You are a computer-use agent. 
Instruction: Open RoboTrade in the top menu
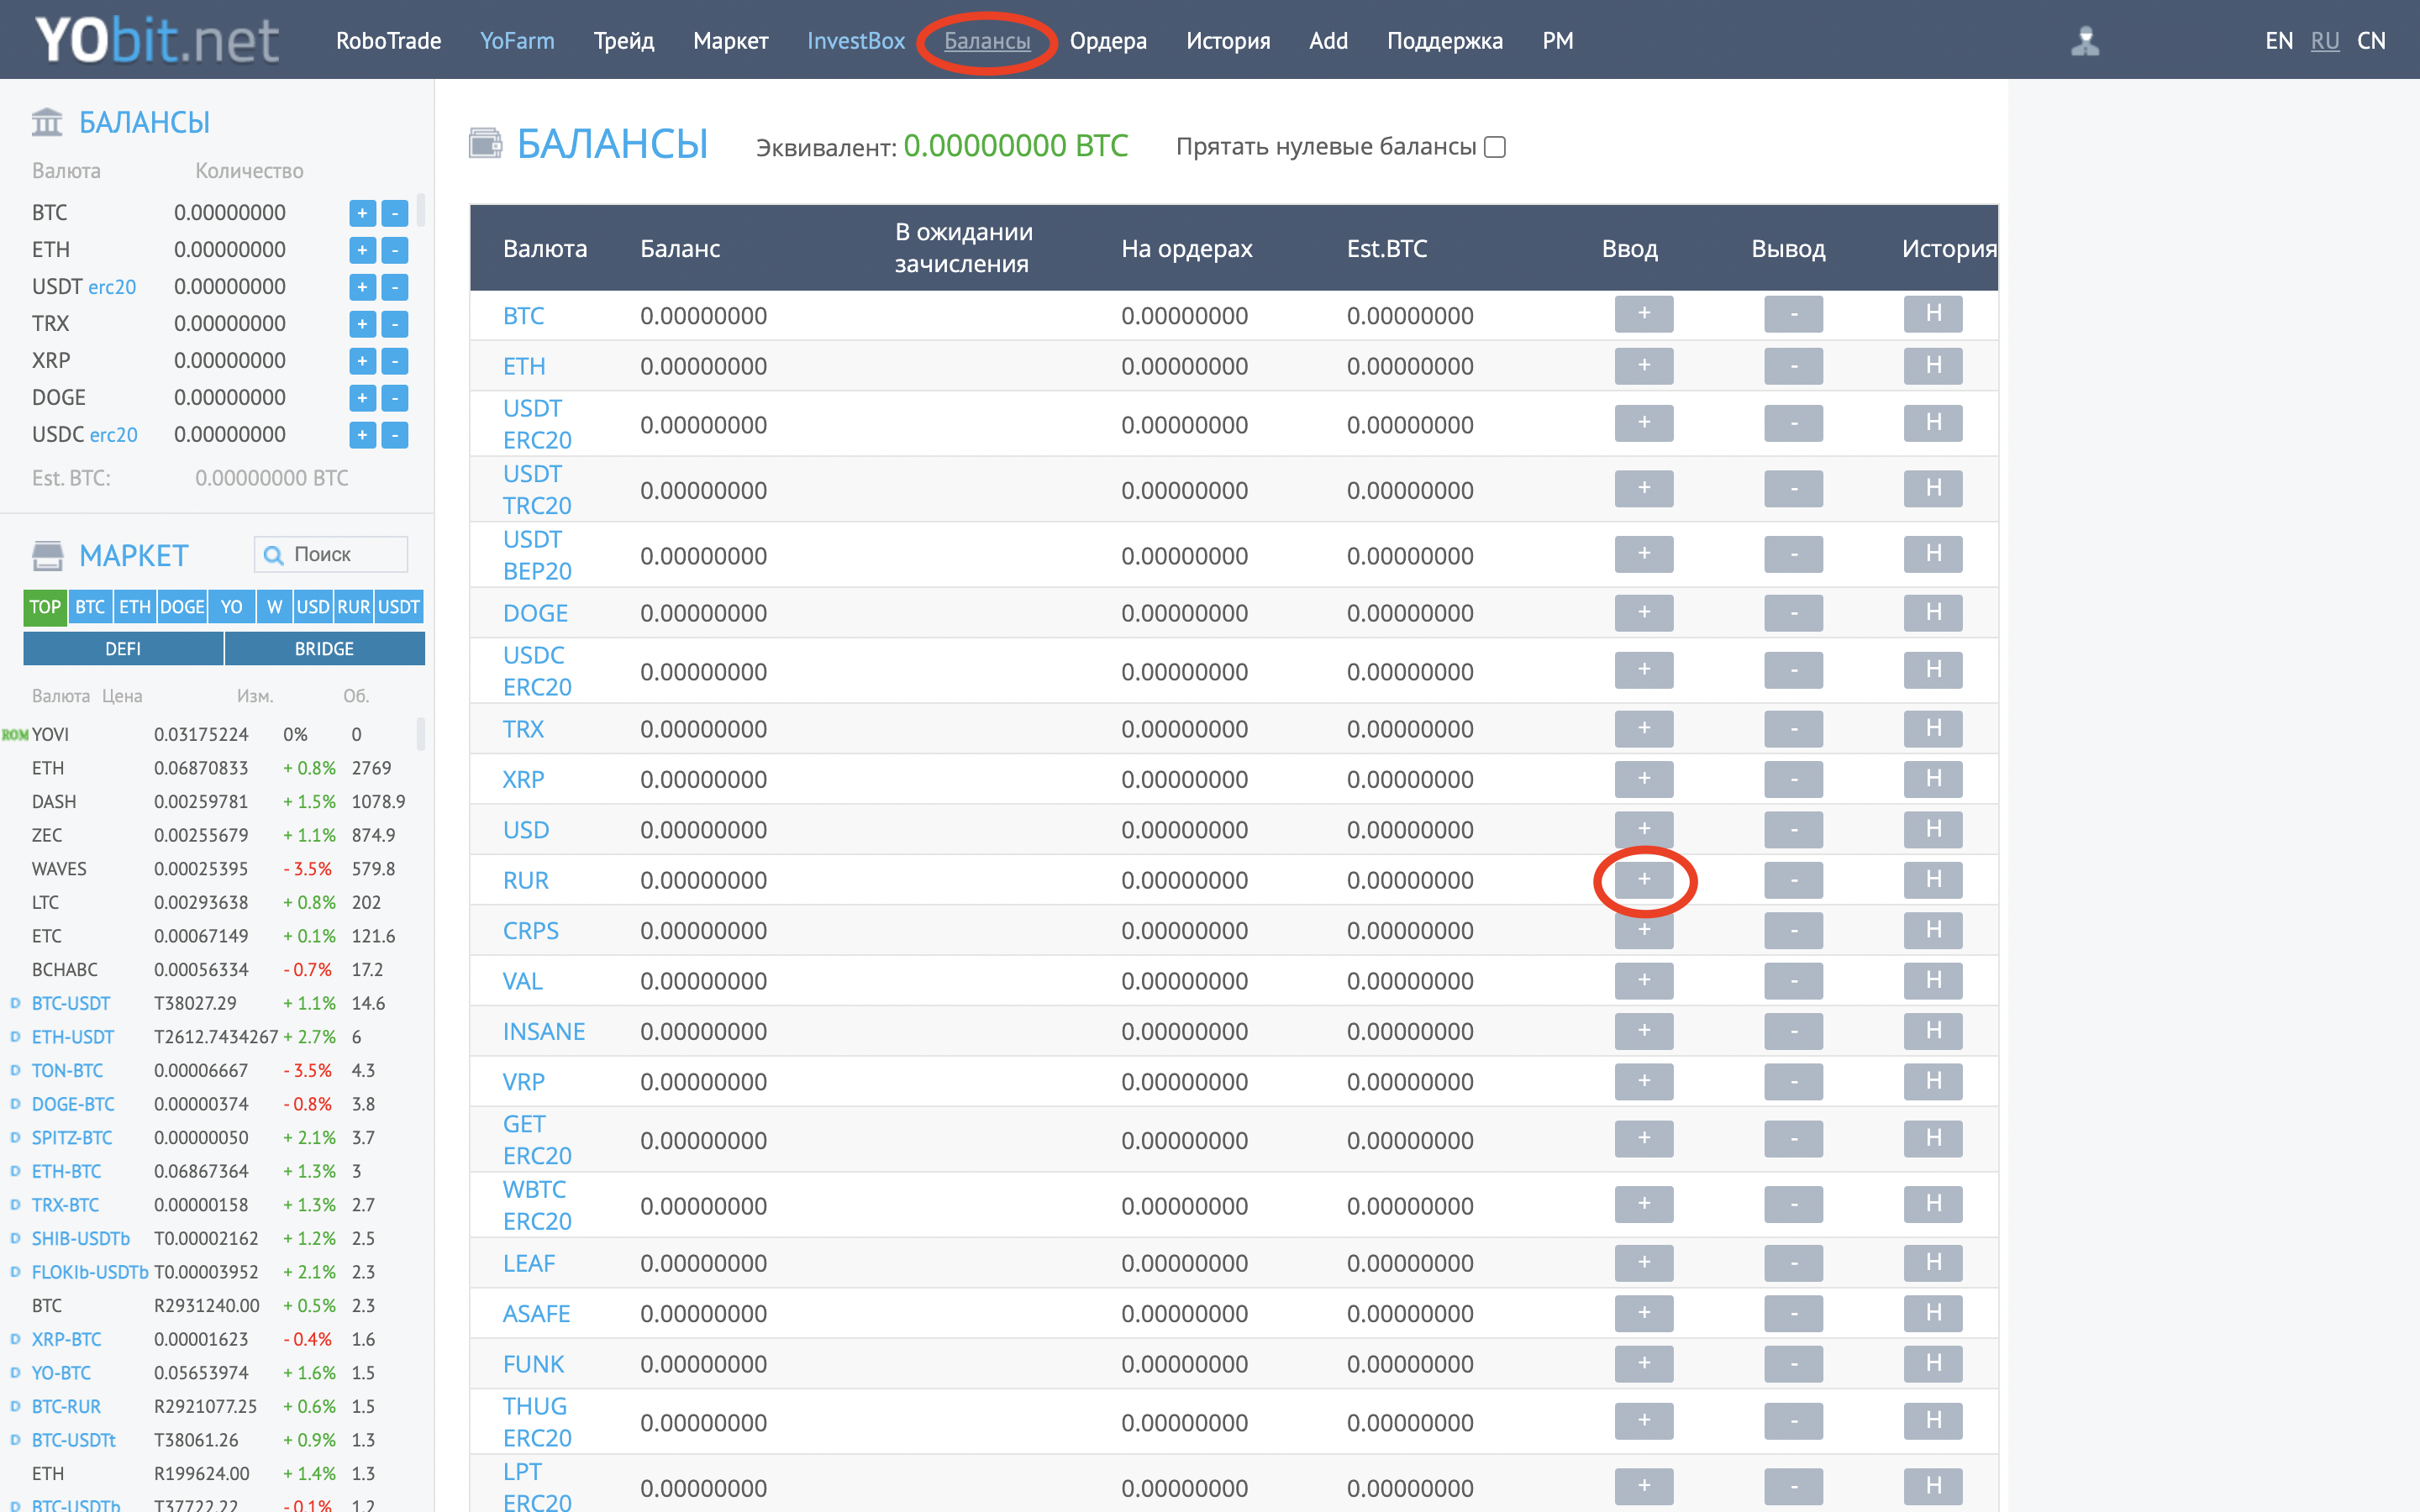tap(388, 41)
